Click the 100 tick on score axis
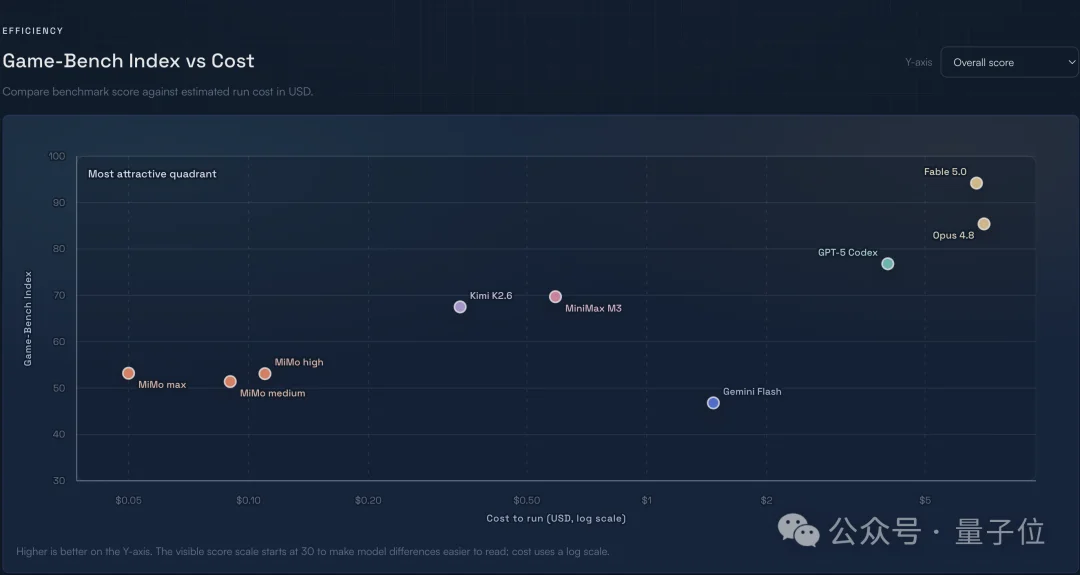The height and width of the screenshot is (575, 1080). (56, 156)
